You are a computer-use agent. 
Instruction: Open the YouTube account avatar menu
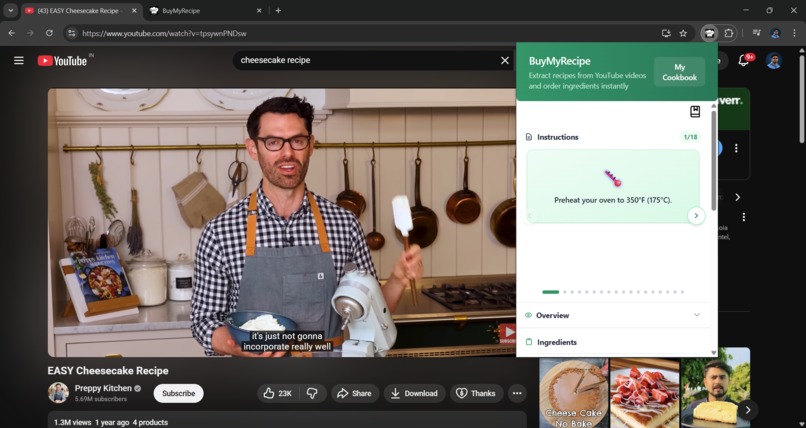(x=774, y=61)
